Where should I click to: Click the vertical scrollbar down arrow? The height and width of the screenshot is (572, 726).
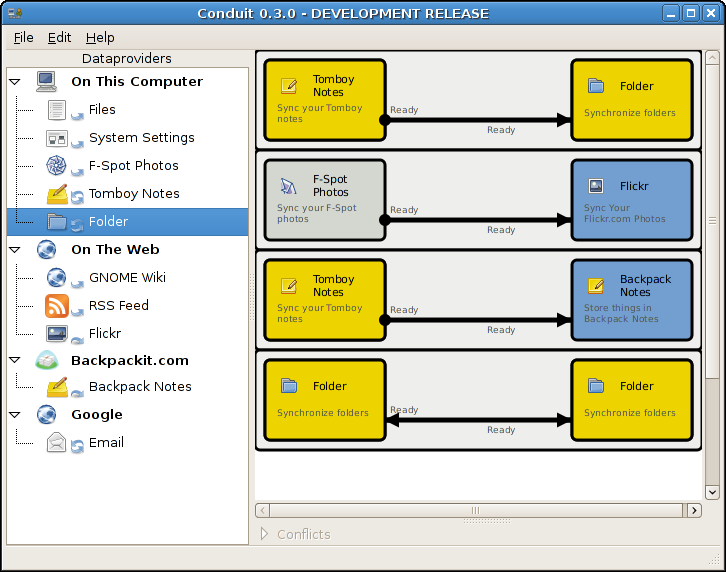pyautogui.click(x=712, y=491)
